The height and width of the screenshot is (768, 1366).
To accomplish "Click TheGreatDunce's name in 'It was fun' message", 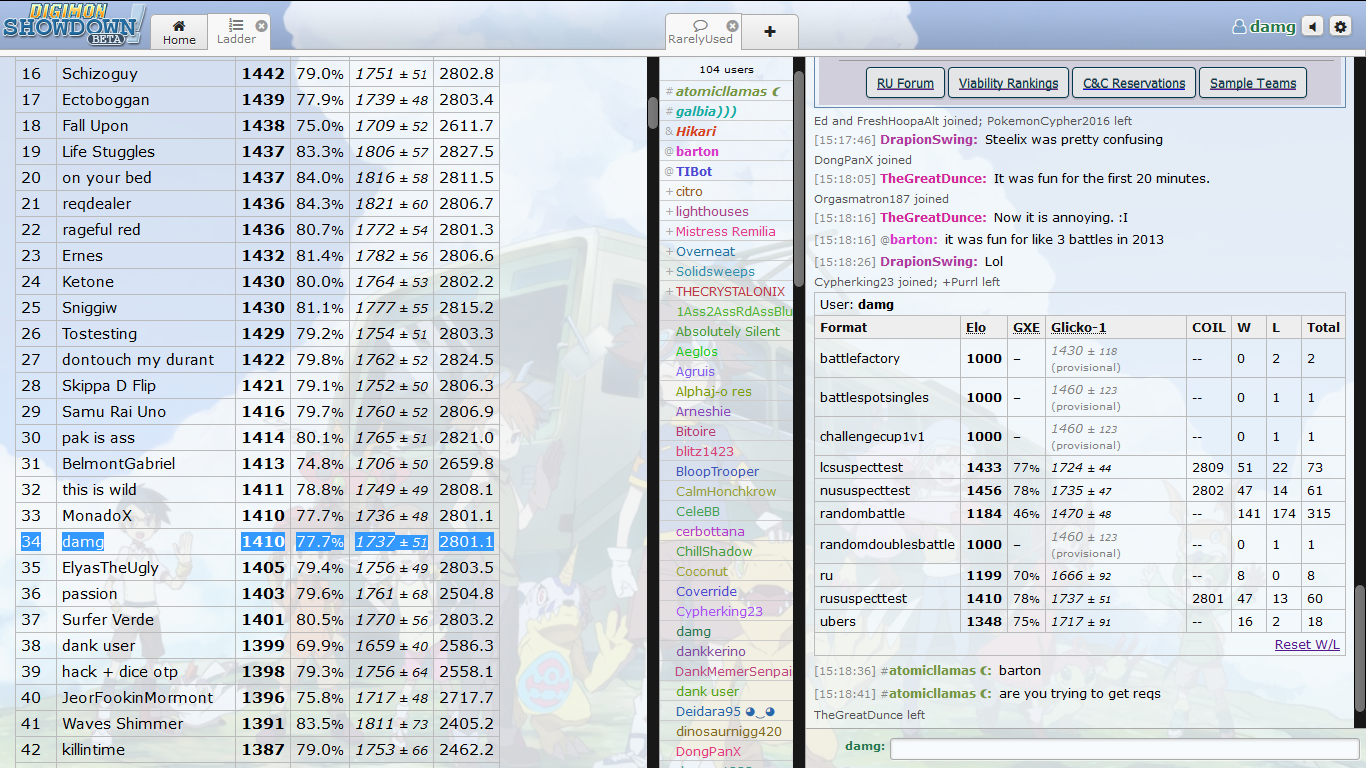I will pos(932,179).
